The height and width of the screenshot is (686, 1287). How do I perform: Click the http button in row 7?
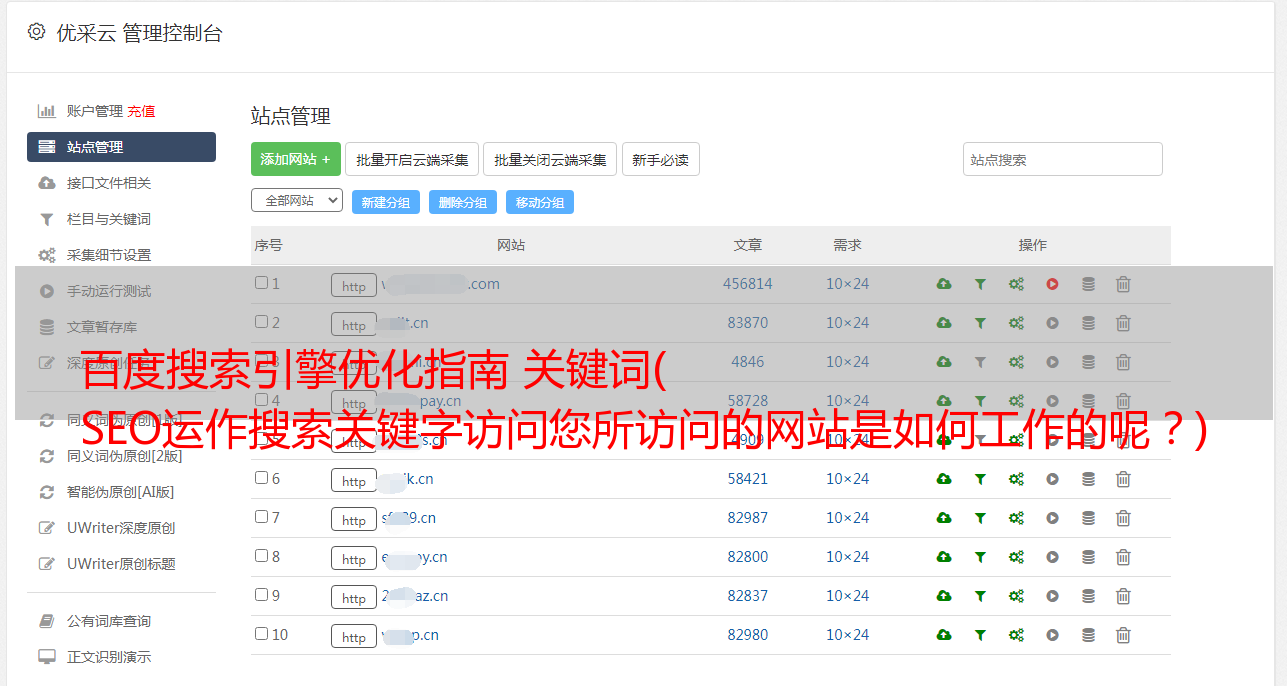point(354,519)
